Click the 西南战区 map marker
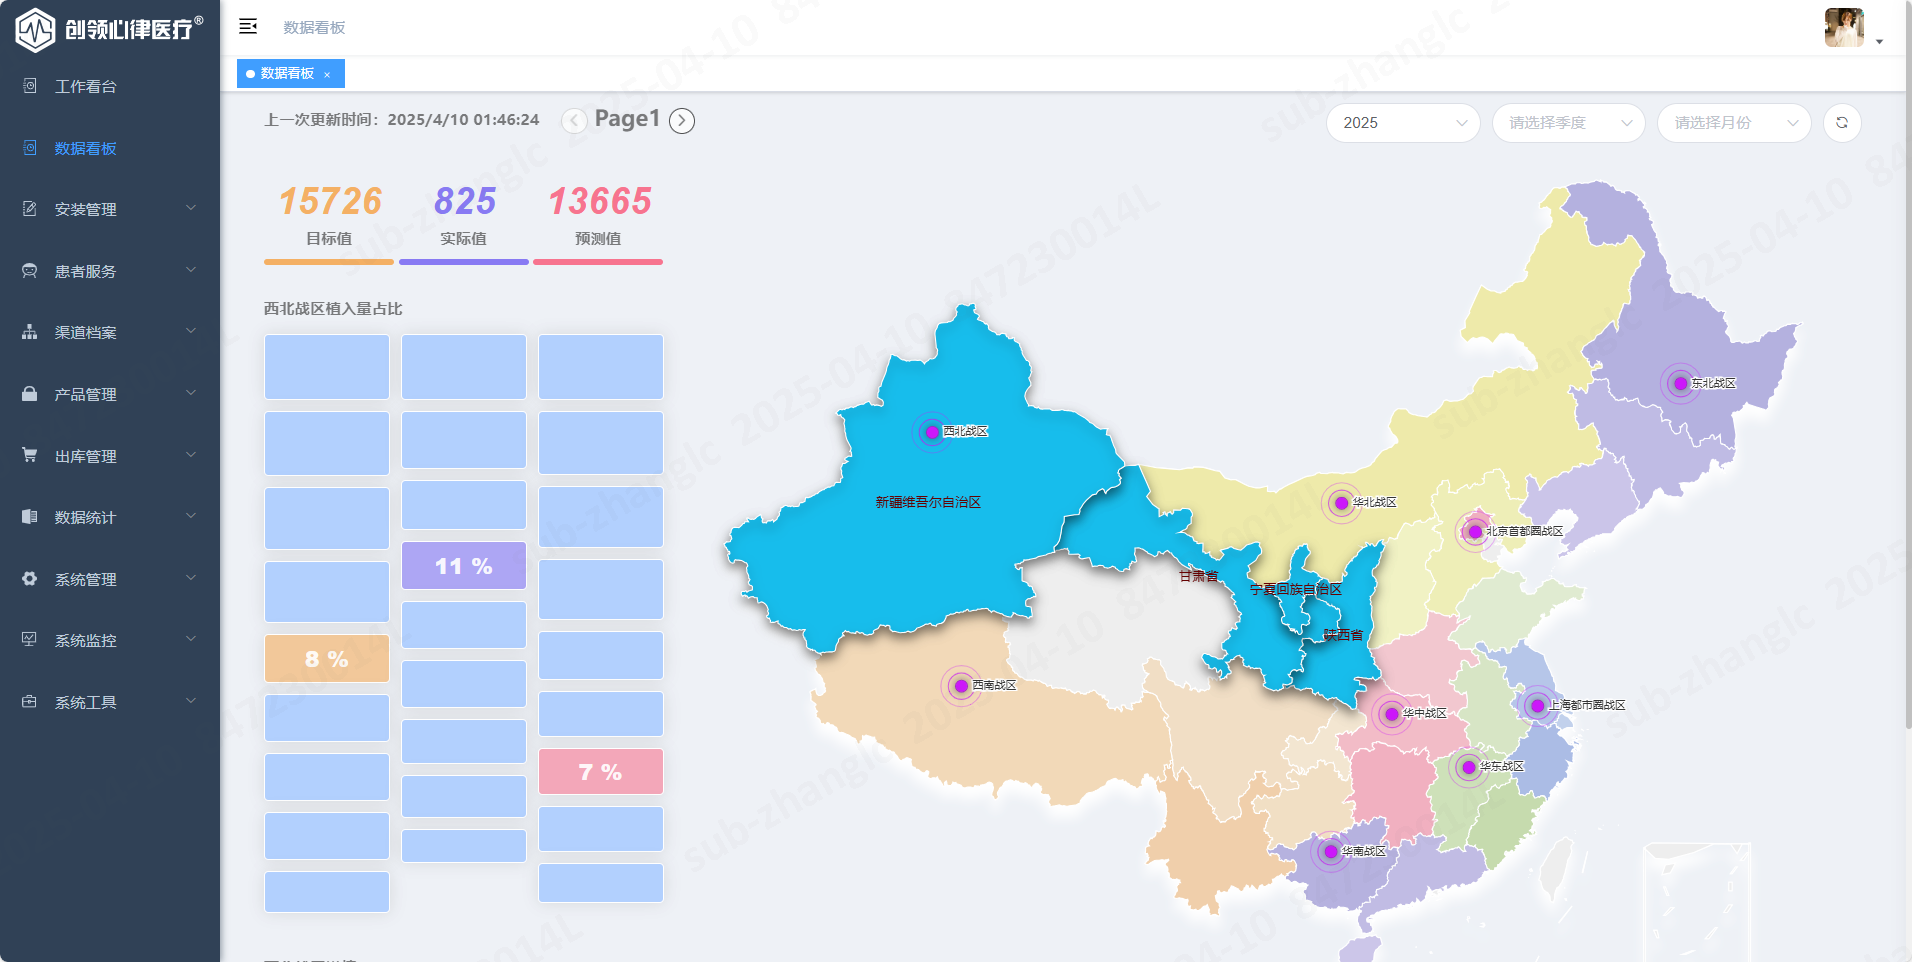The image size is (1912, 962). point(961,686)
